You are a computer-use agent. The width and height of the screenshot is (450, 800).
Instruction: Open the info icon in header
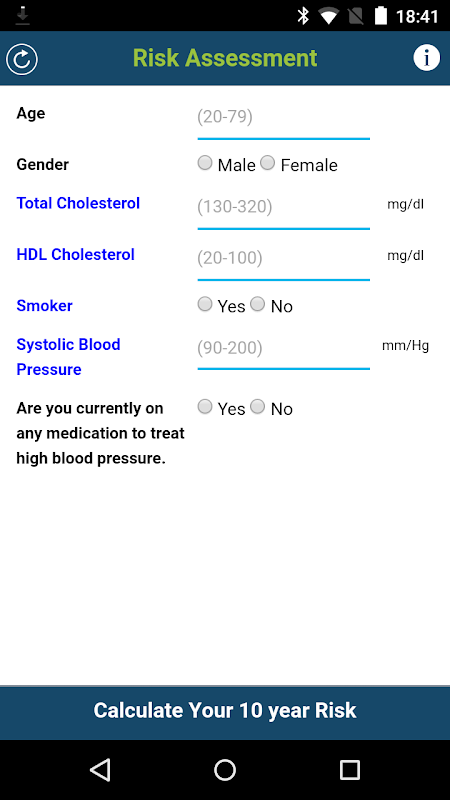(x=426, y=58)
